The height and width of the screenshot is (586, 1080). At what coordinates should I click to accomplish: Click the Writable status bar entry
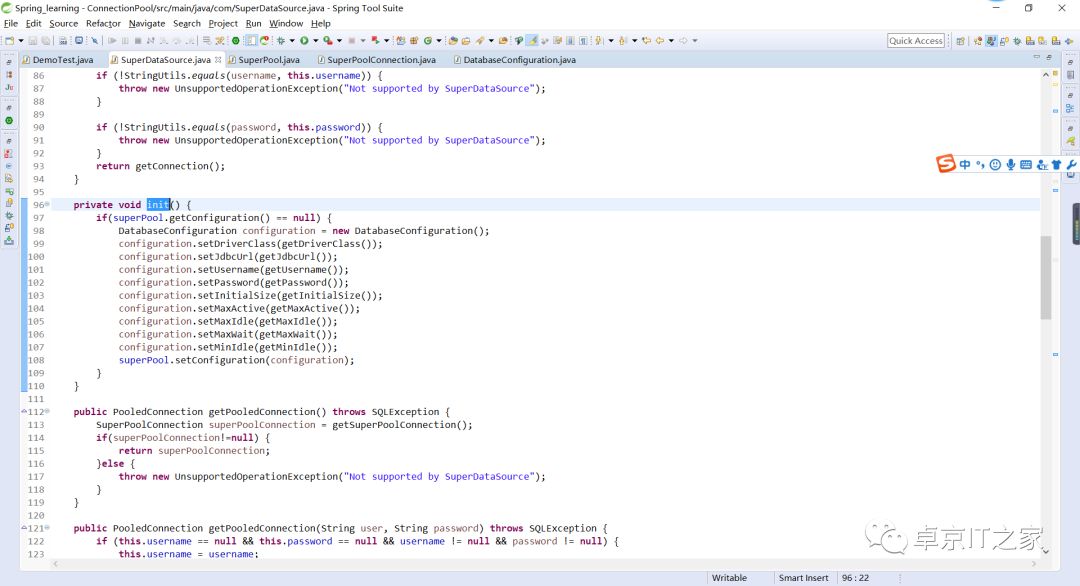point(729,578)
